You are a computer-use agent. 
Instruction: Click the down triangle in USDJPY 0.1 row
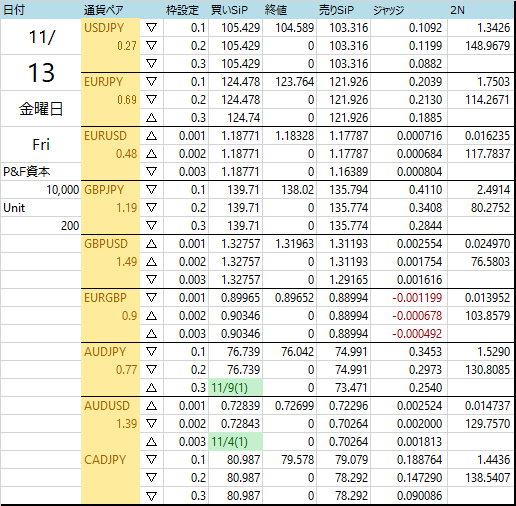151,28
